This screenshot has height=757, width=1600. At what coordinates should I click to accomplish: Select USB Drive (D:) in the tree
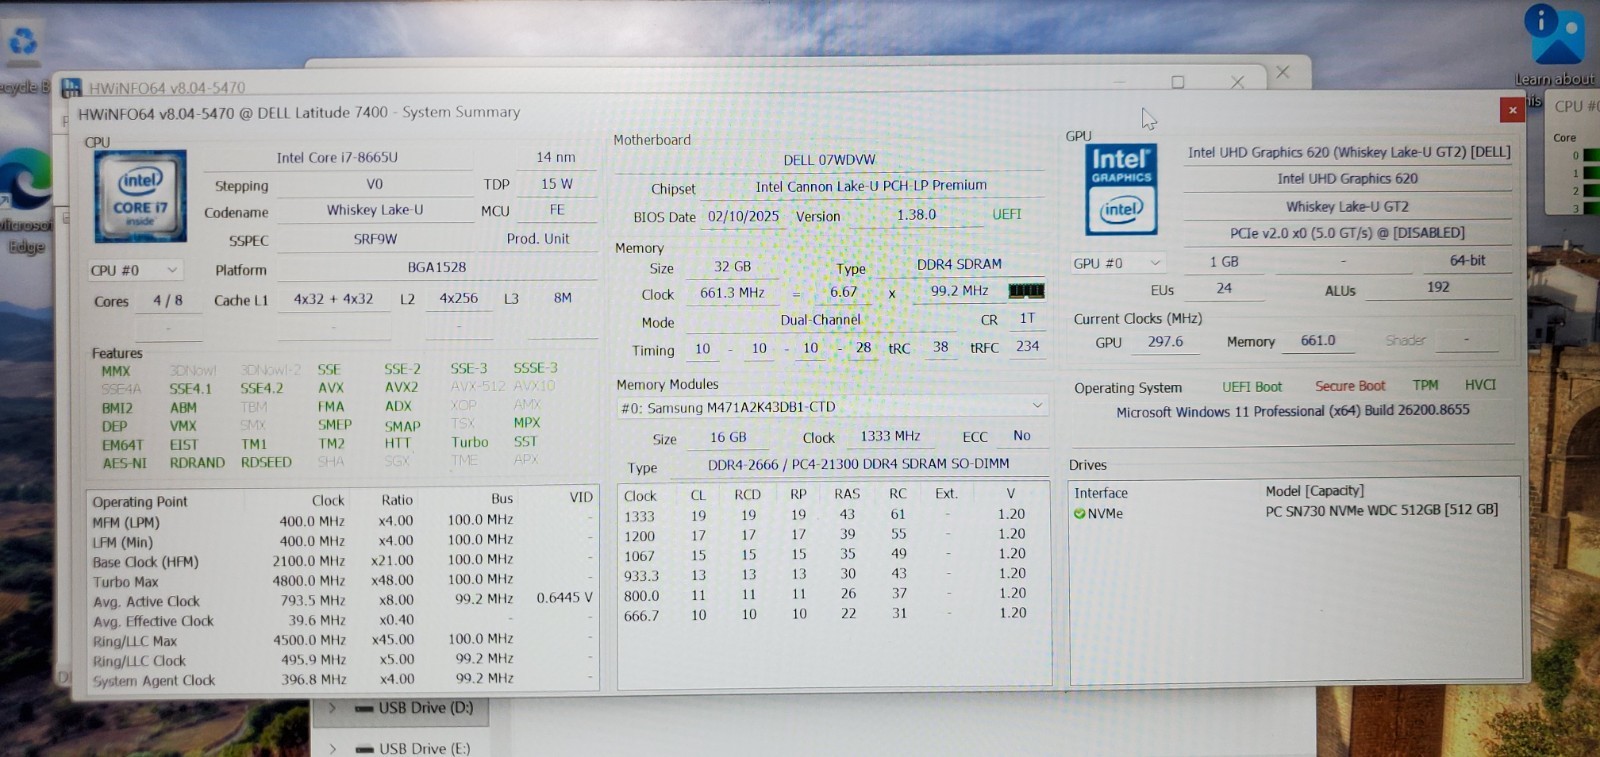[x=425, y=708]
